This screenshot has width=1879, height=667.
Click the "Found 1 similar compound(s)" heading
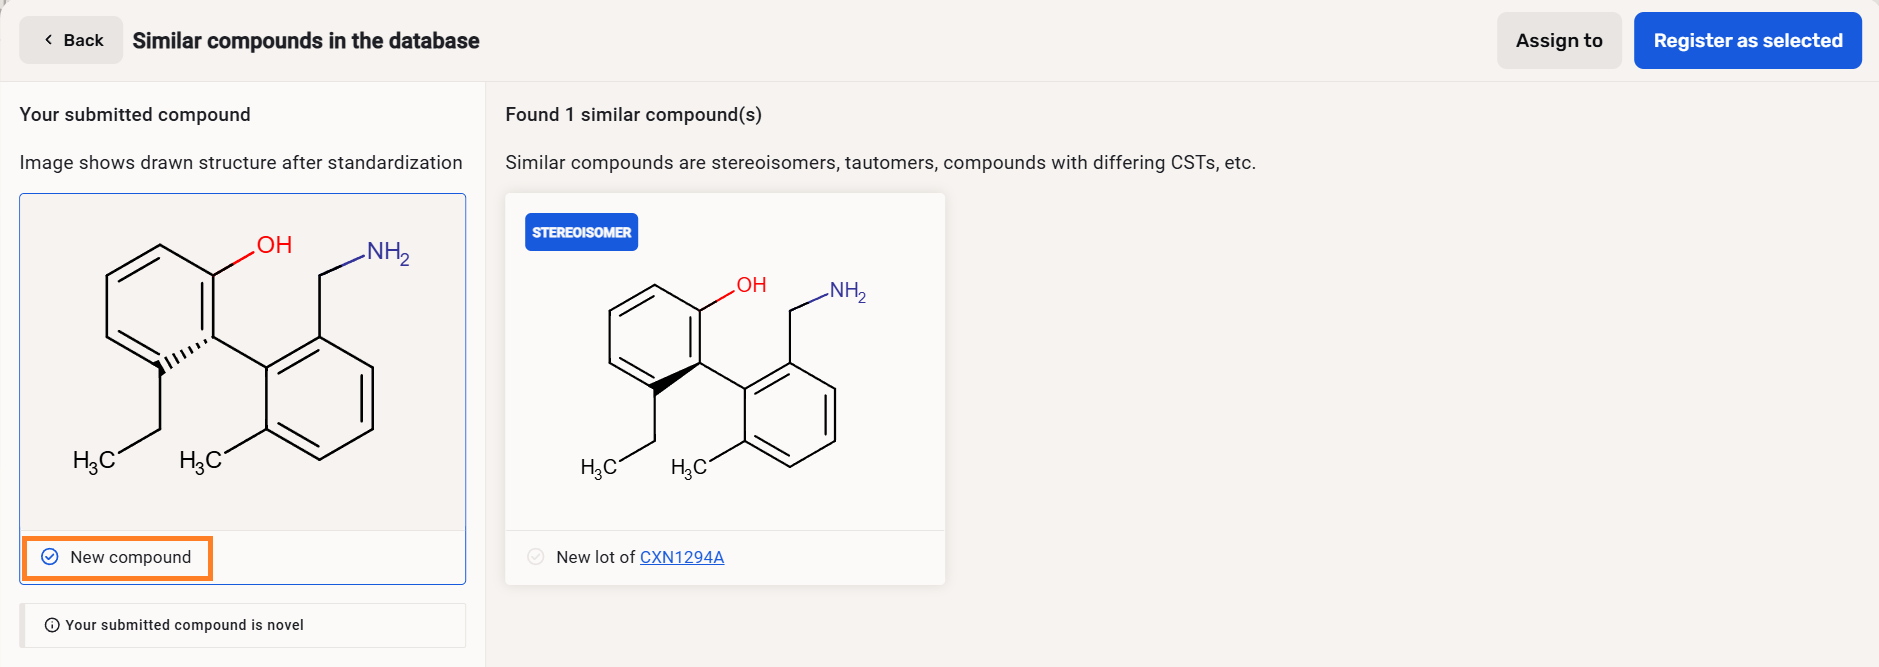633,115
